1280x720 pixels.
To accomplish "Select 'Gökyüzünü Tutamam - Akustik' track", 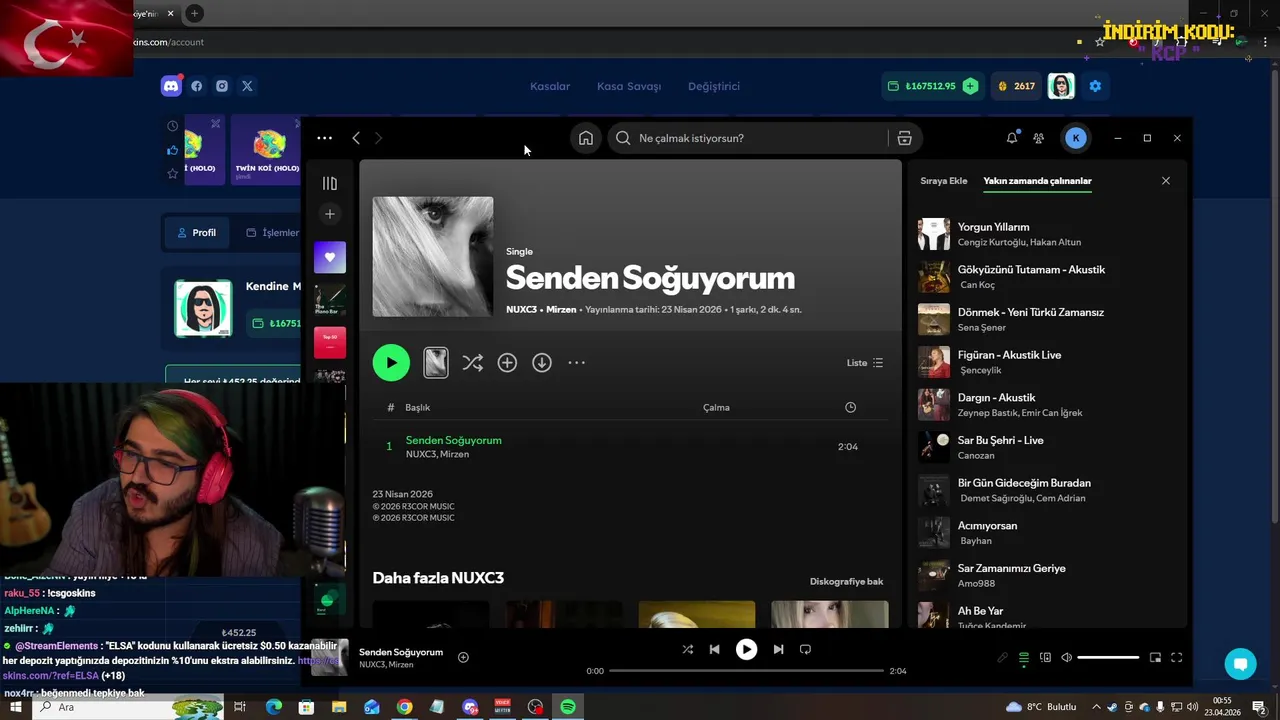I will (x=1046, y=277).
